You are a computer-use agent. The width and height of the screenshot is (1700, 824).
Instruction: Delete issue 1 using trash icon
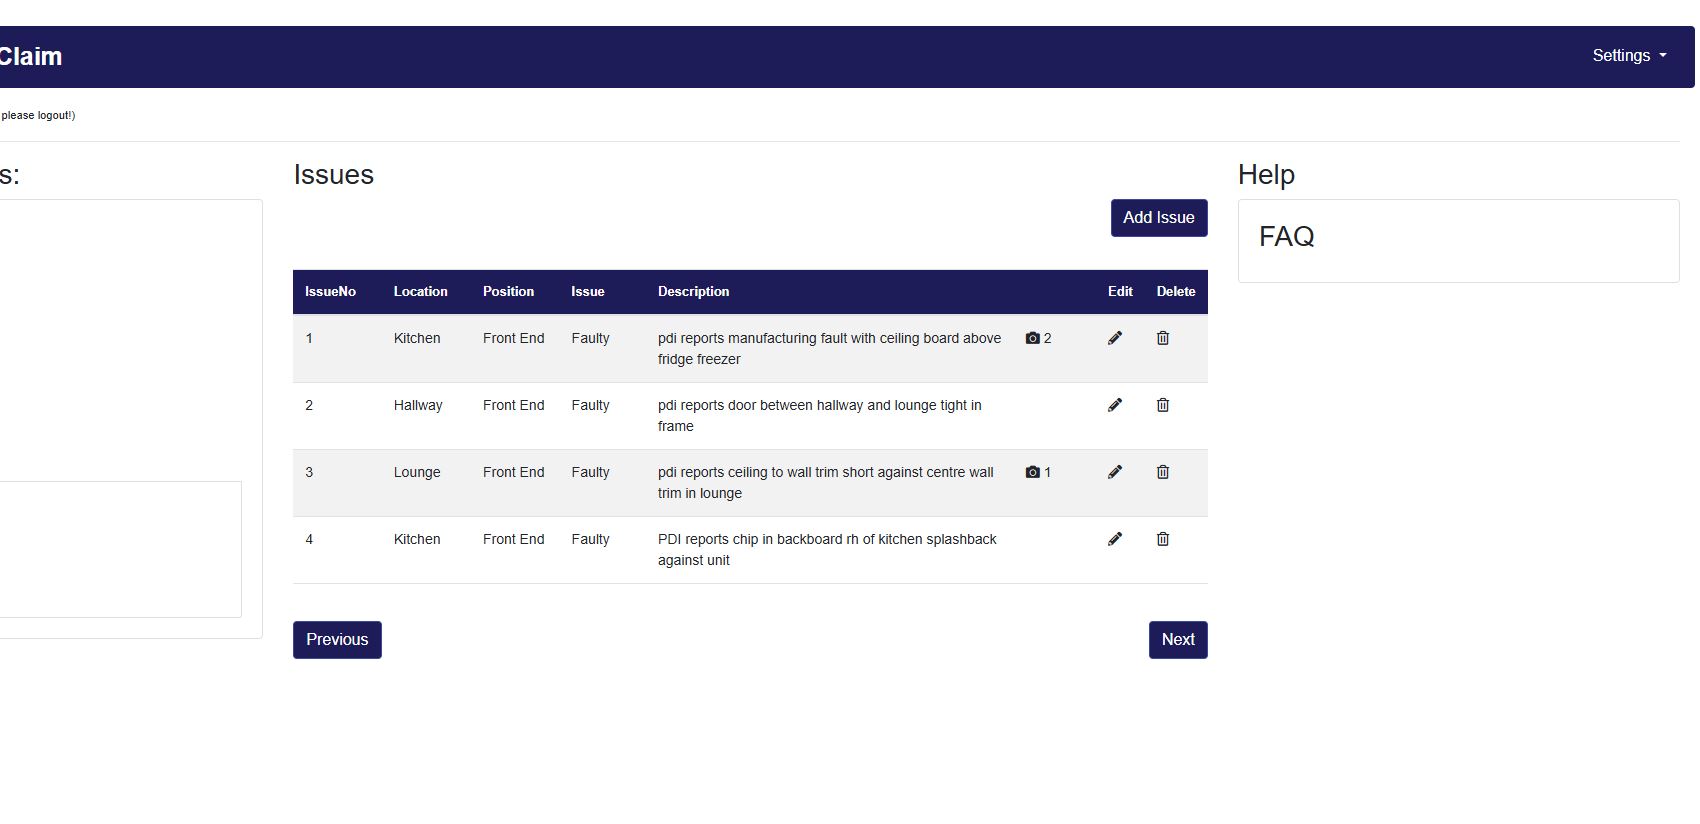point(1163,338)
